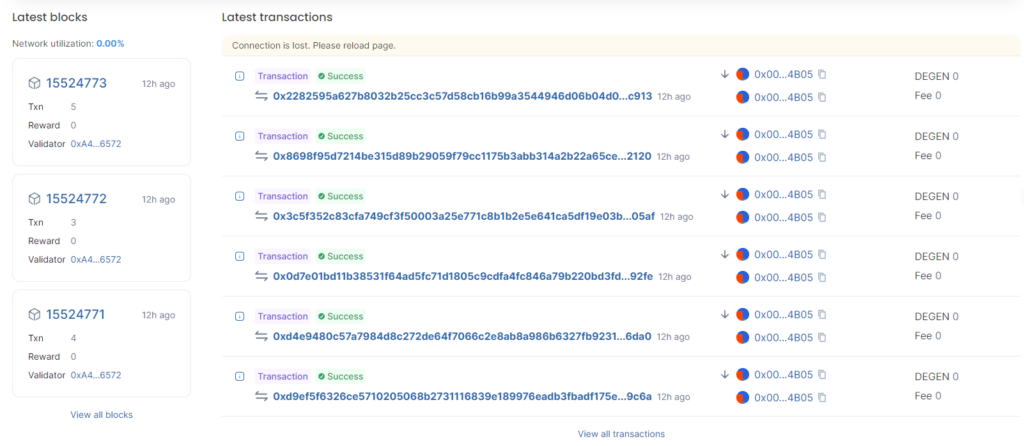Screen dimensions: 1024x446
Task: Click the 'Latest blocks' heading
Action: [50, 17]
